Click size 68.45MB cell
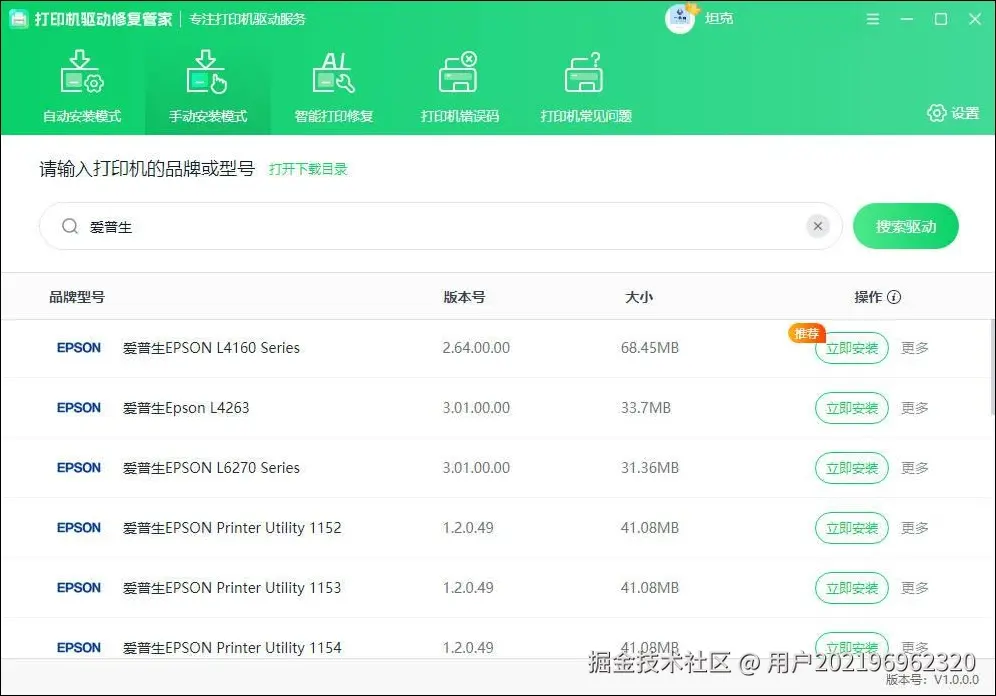Viewport: 996px width, 696px height. [650, 348]
